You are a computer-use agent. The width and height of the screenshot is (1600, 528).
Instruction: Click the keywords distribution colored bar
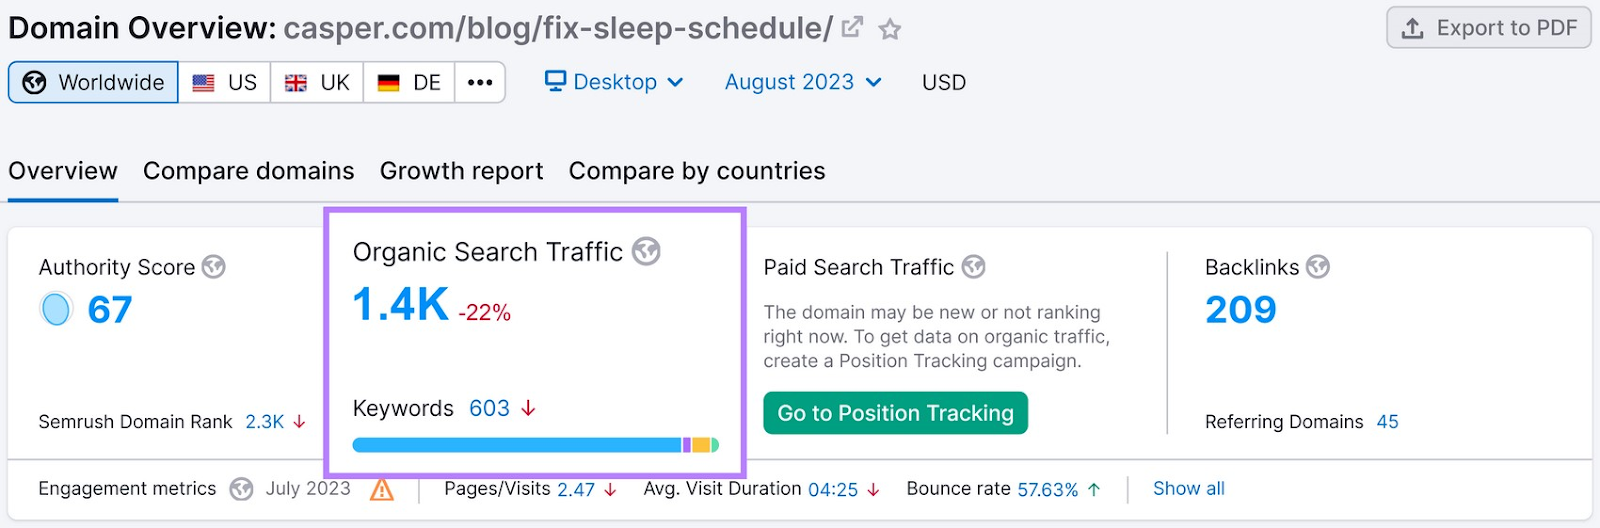[x=536, y=445]
